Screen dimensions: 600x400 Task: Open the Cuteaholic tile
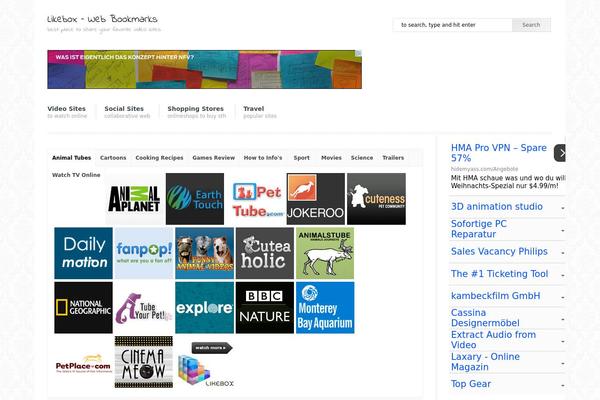click(265, 253)
